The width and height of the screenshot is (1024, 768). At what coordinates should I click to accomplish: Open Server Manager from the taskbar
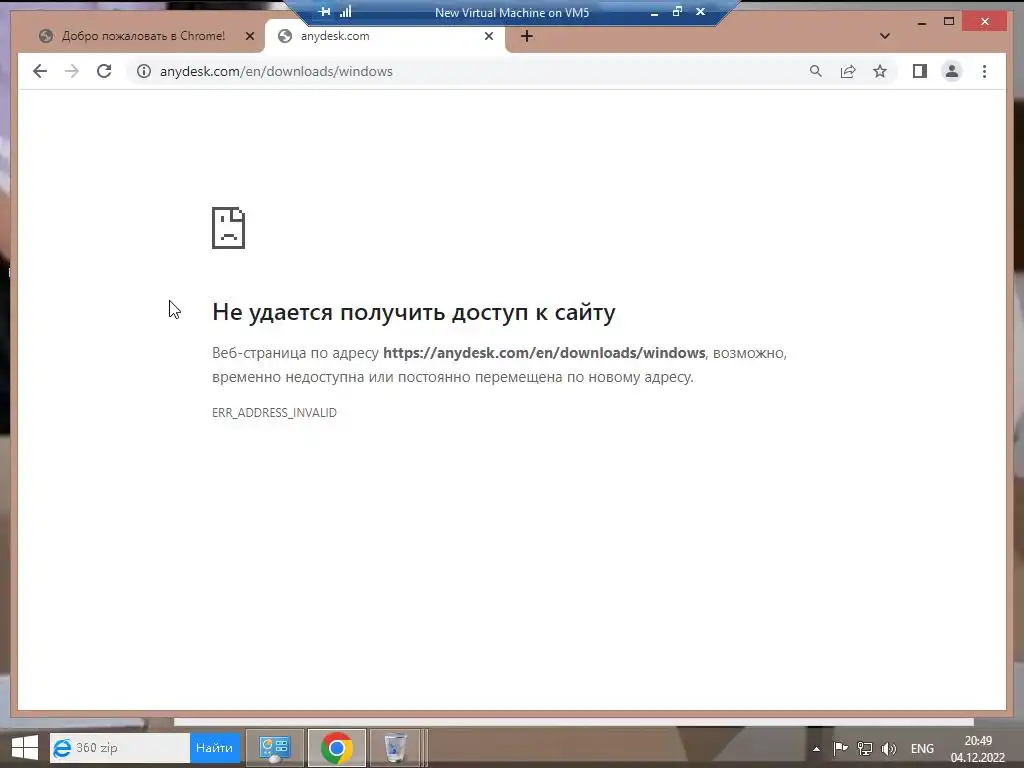point(274,747)
